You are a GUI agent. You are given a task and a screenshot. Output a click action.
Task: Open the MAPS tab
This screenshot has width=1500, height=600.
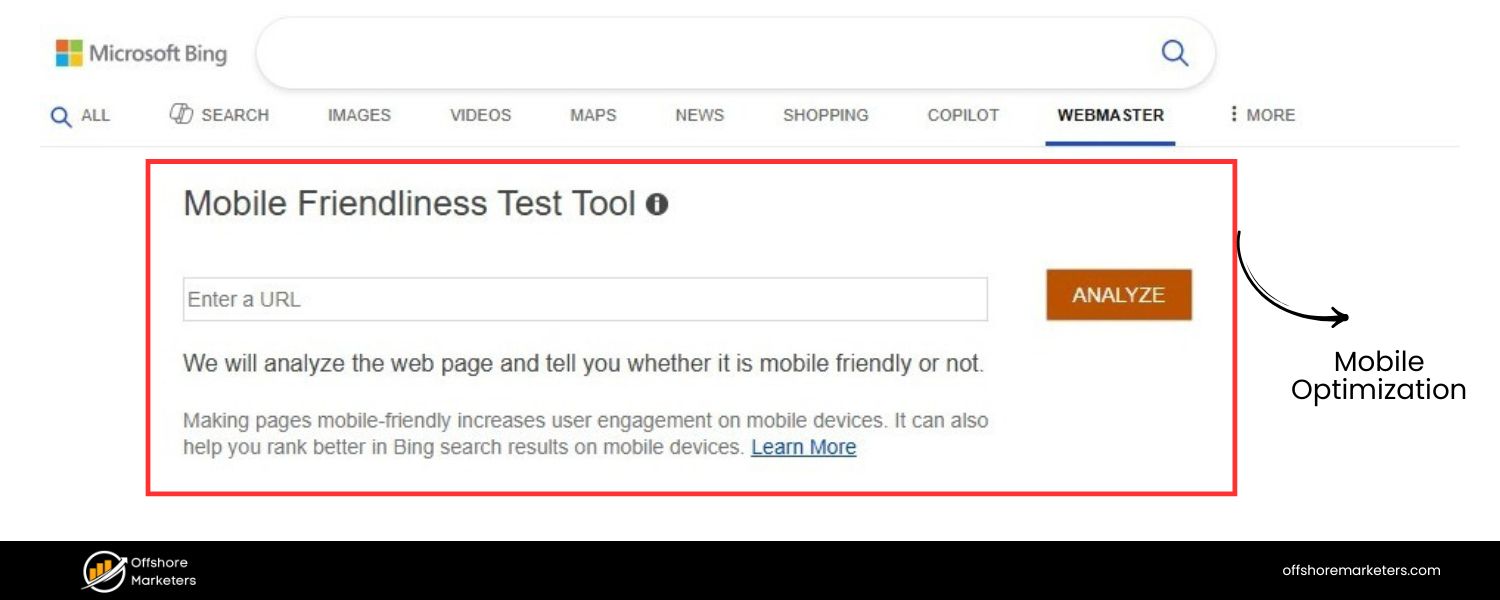pos(592,115)
